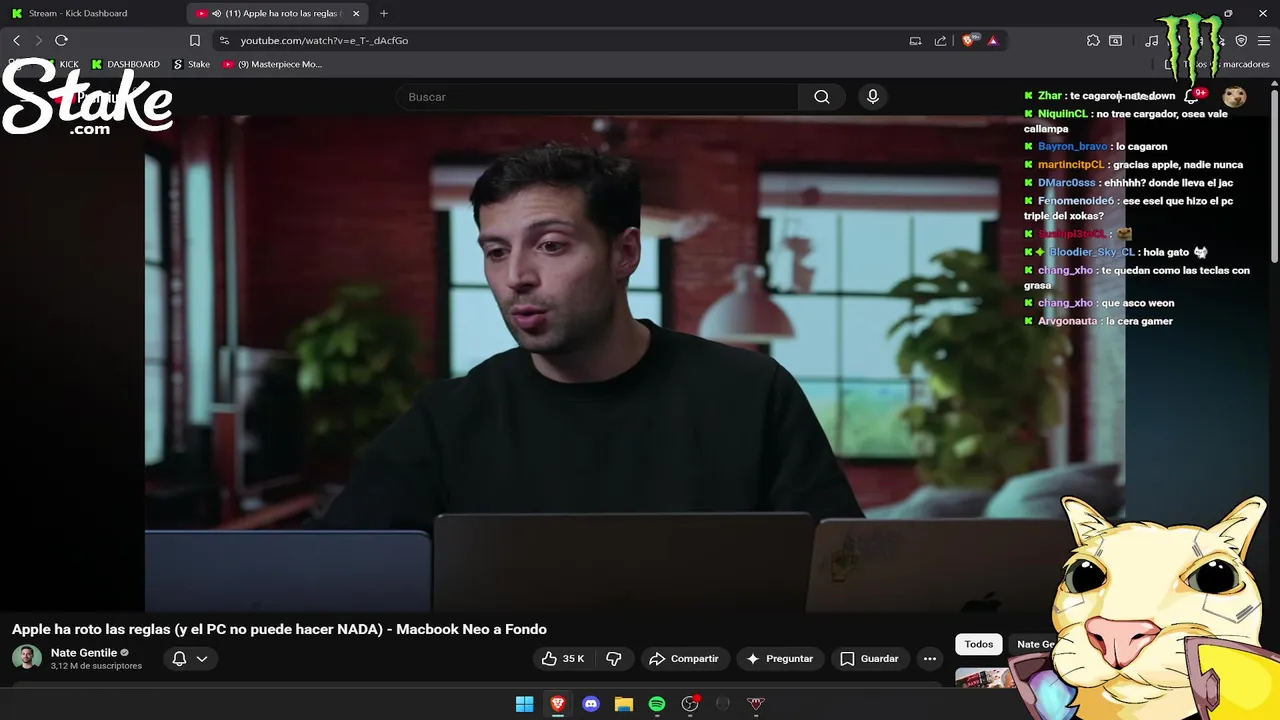Click the Guardar save button
The height and width of the screenshot is (720, 1280).
pyautogui.click(x=869, y=658)
